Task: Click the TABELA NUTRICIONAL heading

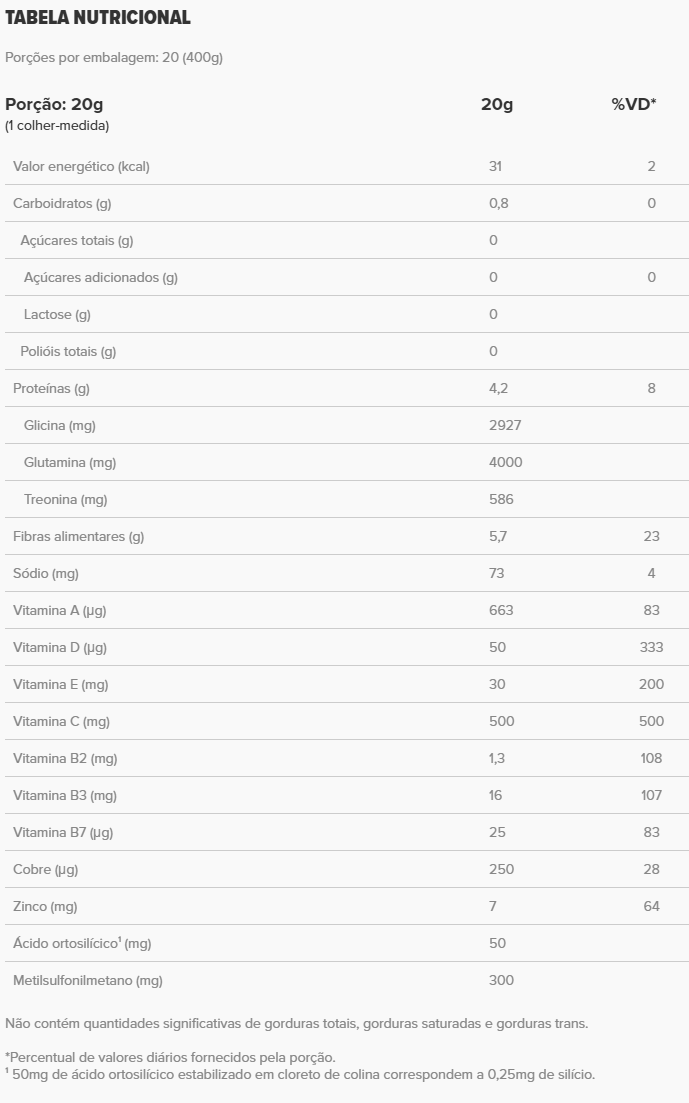Action: click(x=98, y=18)
